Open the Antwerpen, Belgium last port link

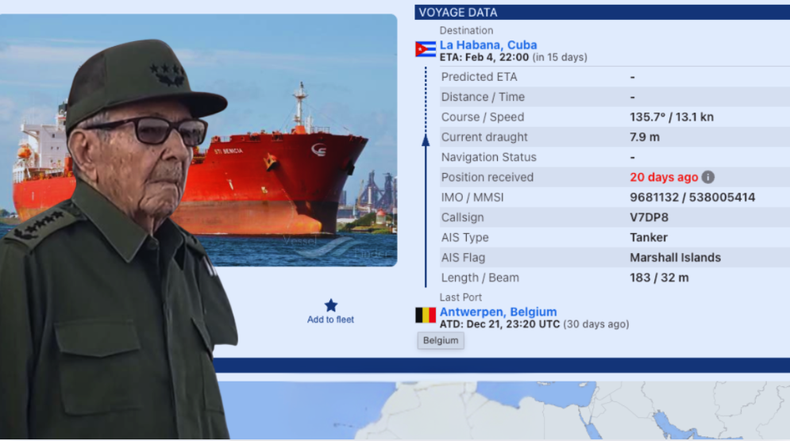click(498, 312)
